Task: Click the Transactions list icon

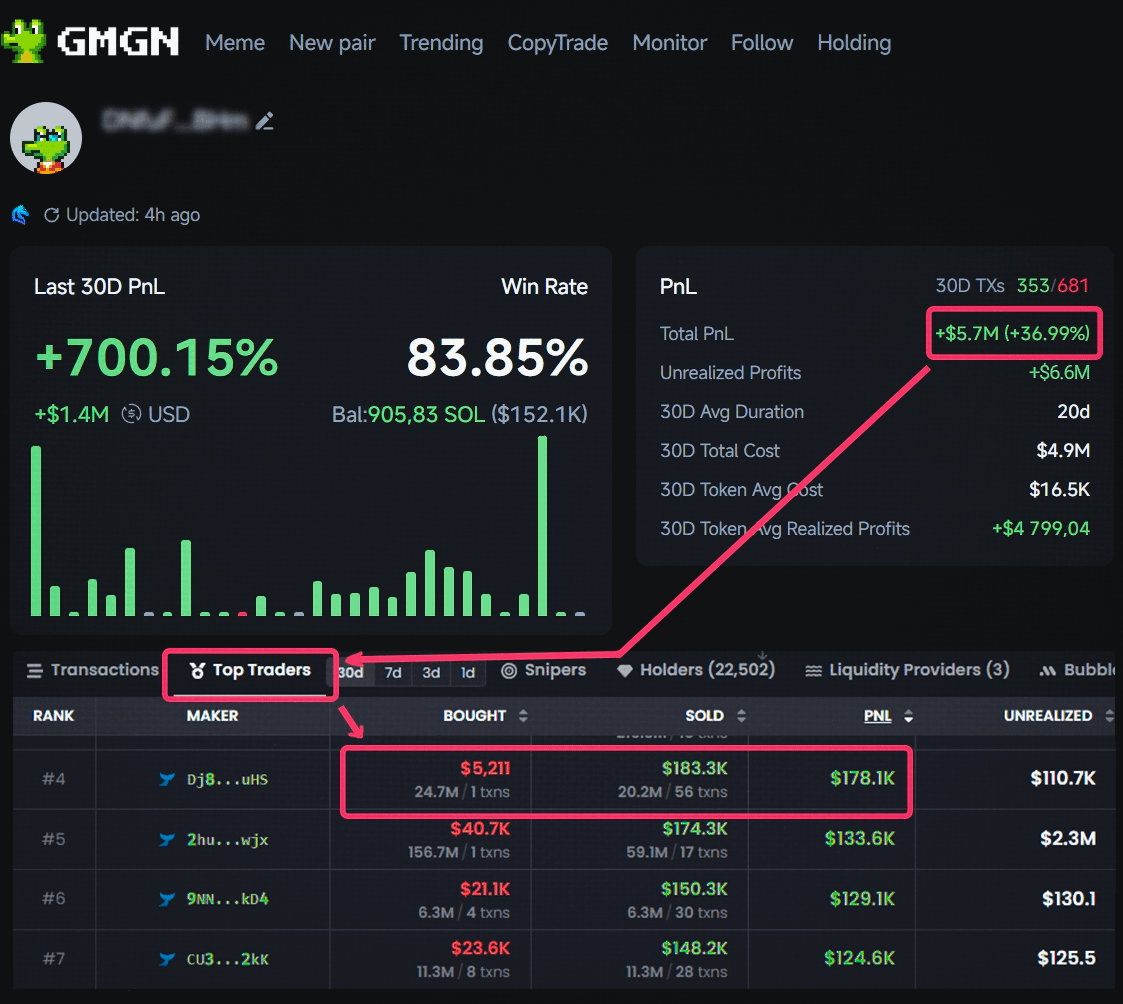Action: (34, 671)
